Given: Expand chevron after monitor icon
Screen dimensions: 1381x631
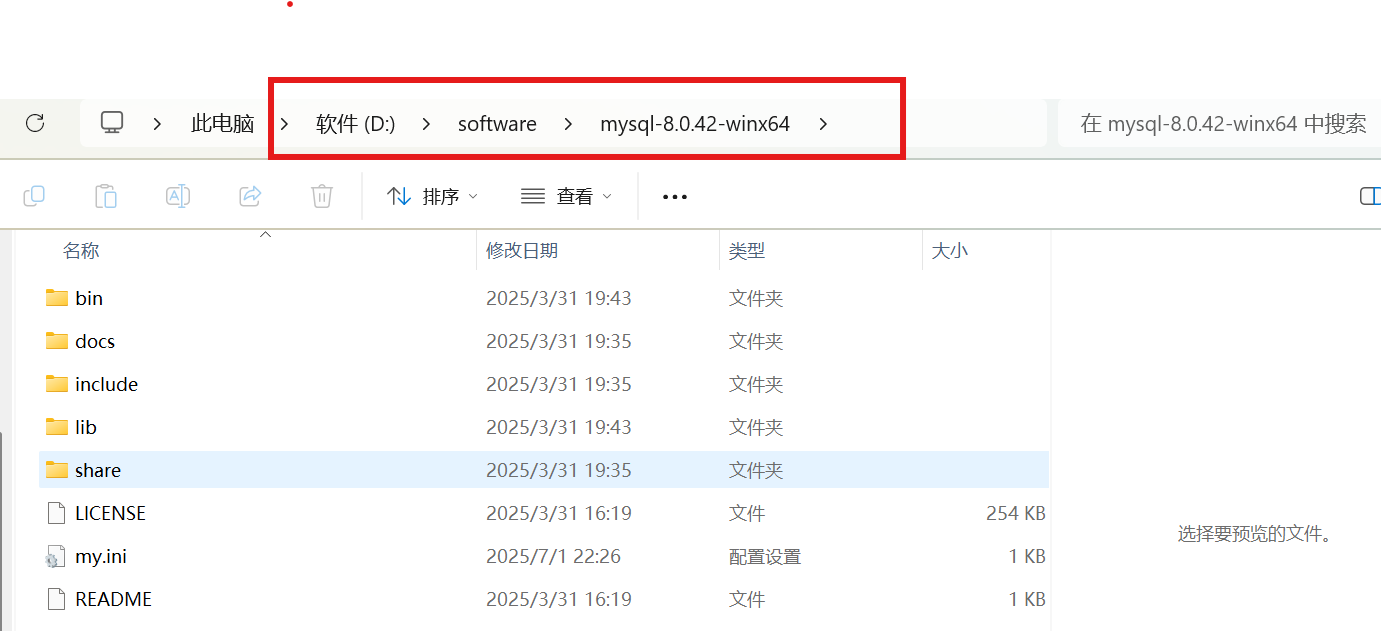Looking at the screenshot, I should click(157, 124).
